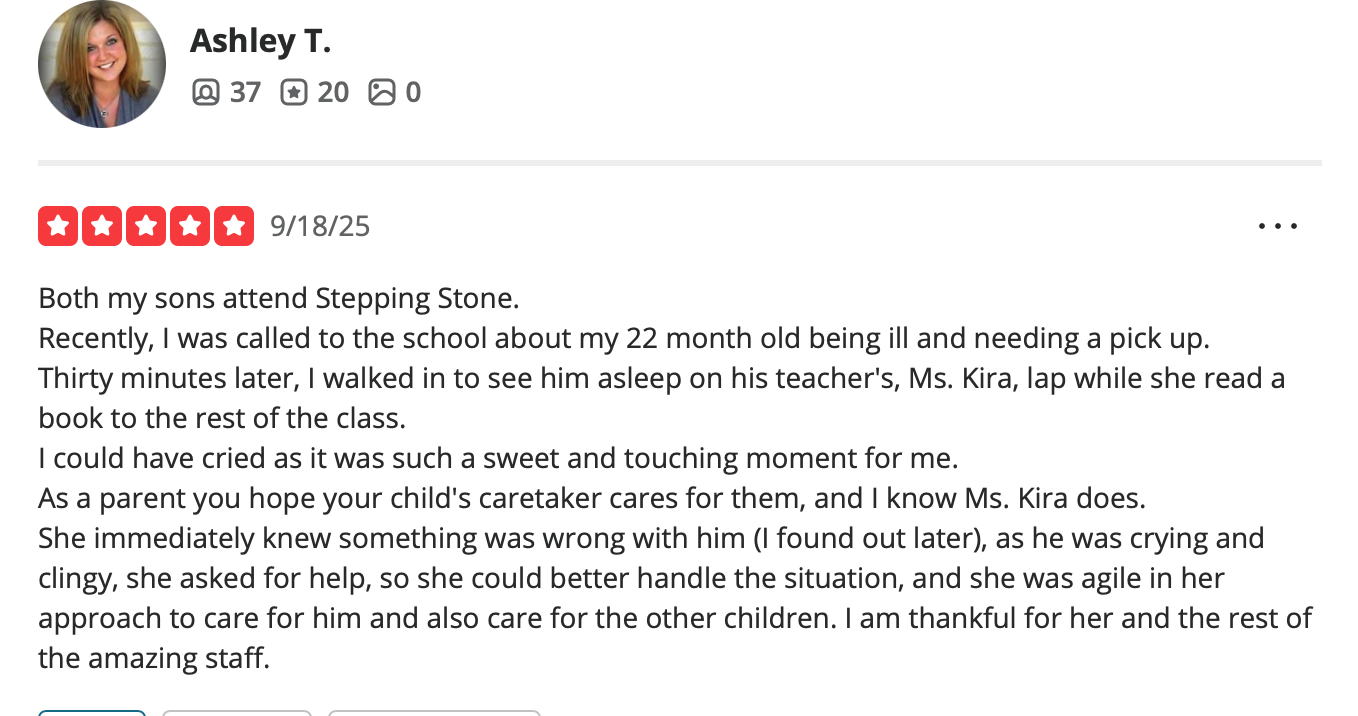This screenshot has height=716, width=1358.
Task: Click the reviews star icon beside 20
Action: click(x=294, y=93)
